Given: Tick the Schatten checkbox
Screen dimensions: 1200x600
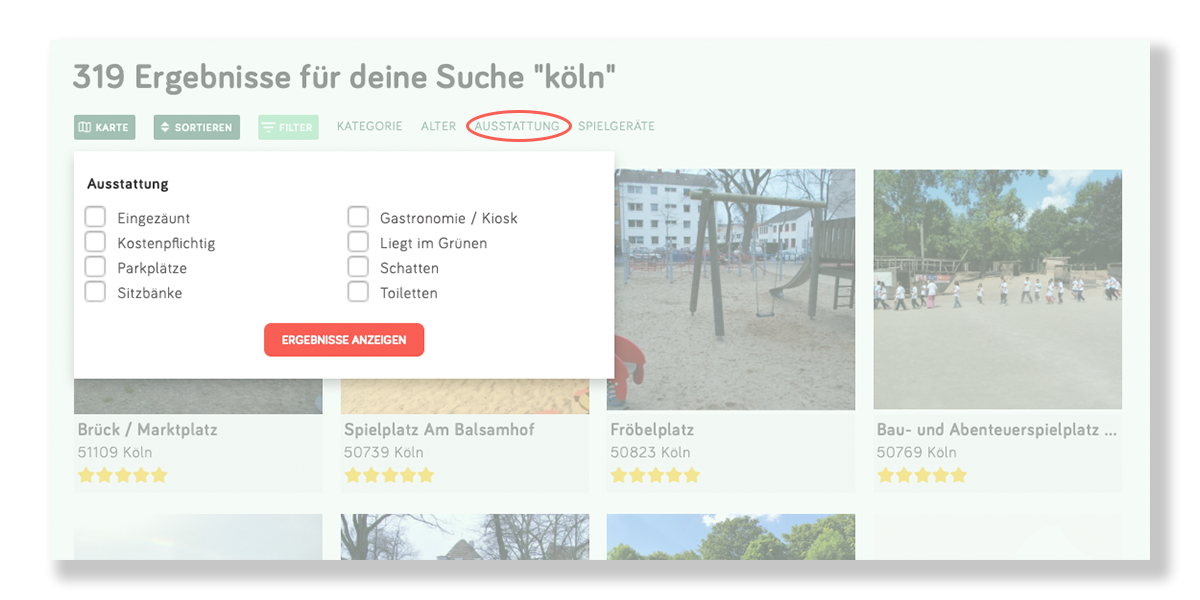Looking at the screenshot, I should coord(358,267).
